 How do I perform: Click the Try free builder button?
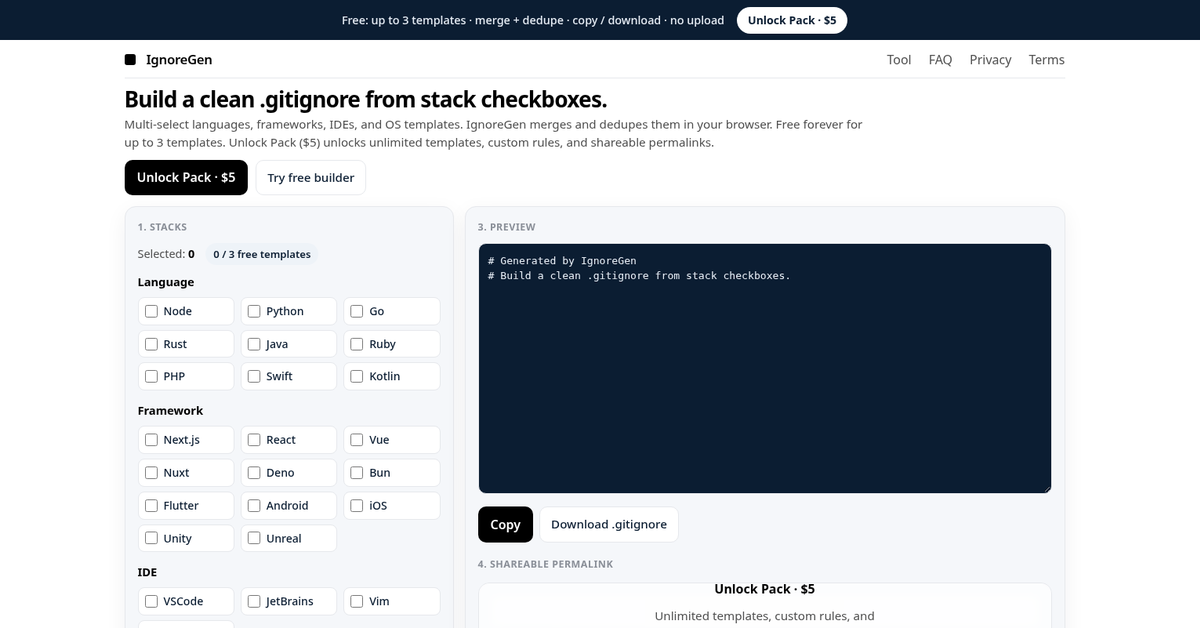tap(311, 177)
